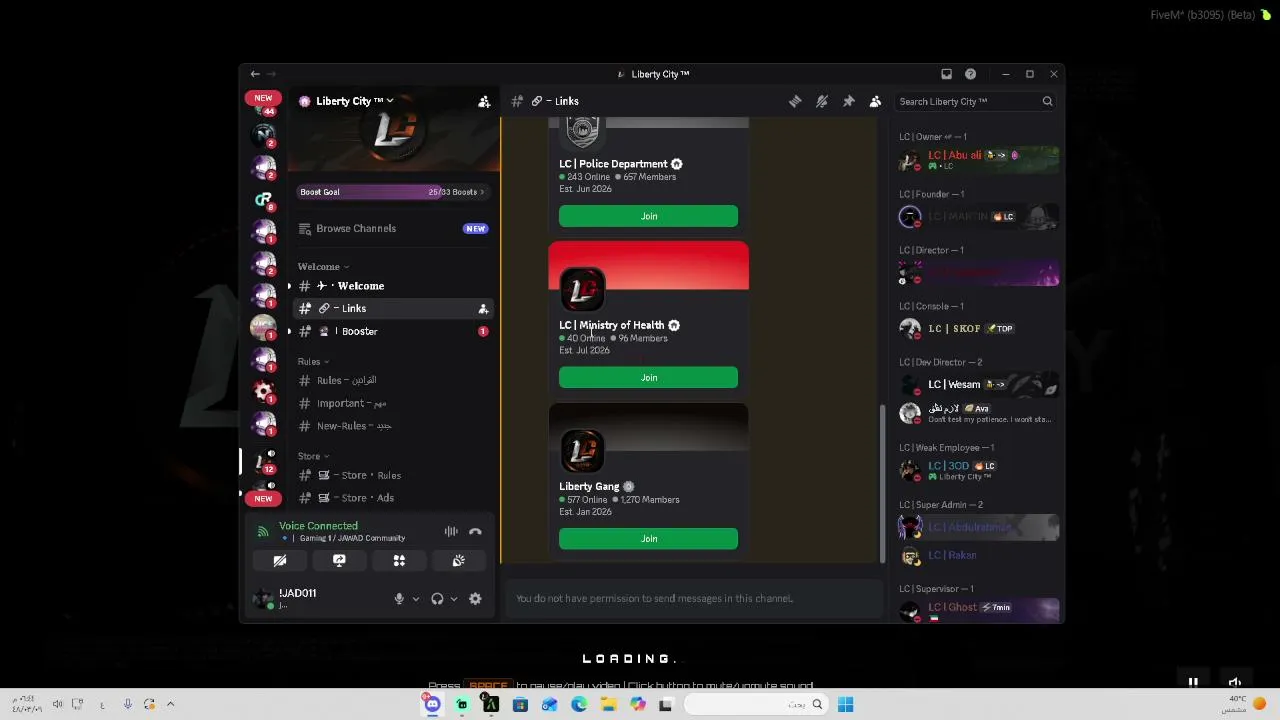The height and width of the screenshot is (720, 1280).
Task: Open pinned messages with the pin icon
Action: click(849, 101)
